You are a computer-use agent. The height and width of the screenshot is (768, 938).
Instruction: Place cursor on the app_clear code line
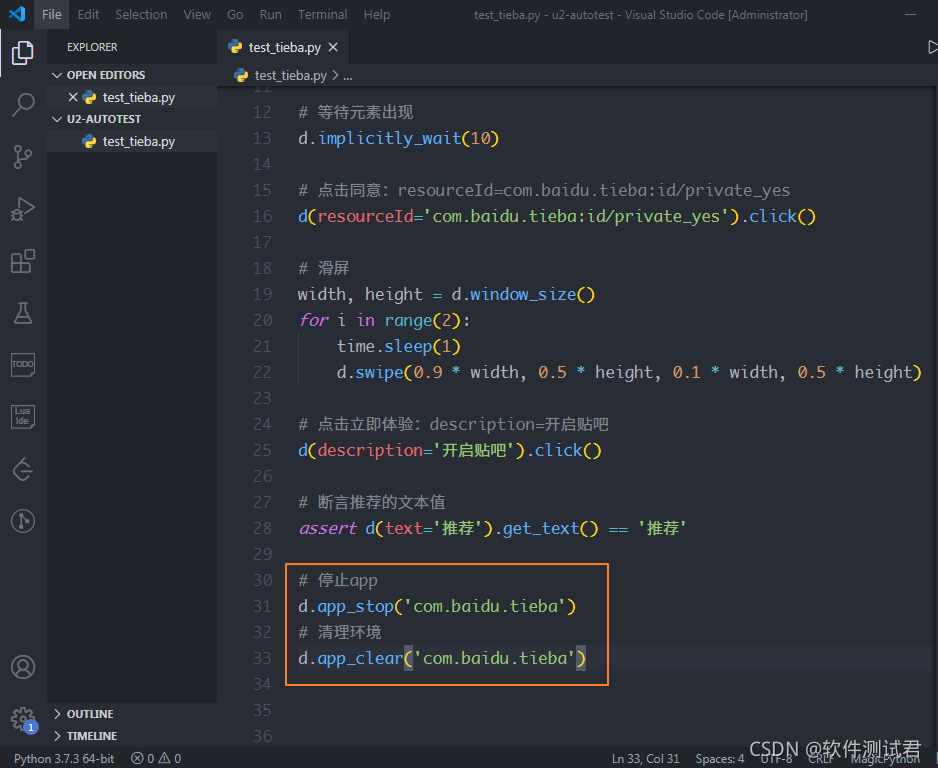(x=442, y=659)
